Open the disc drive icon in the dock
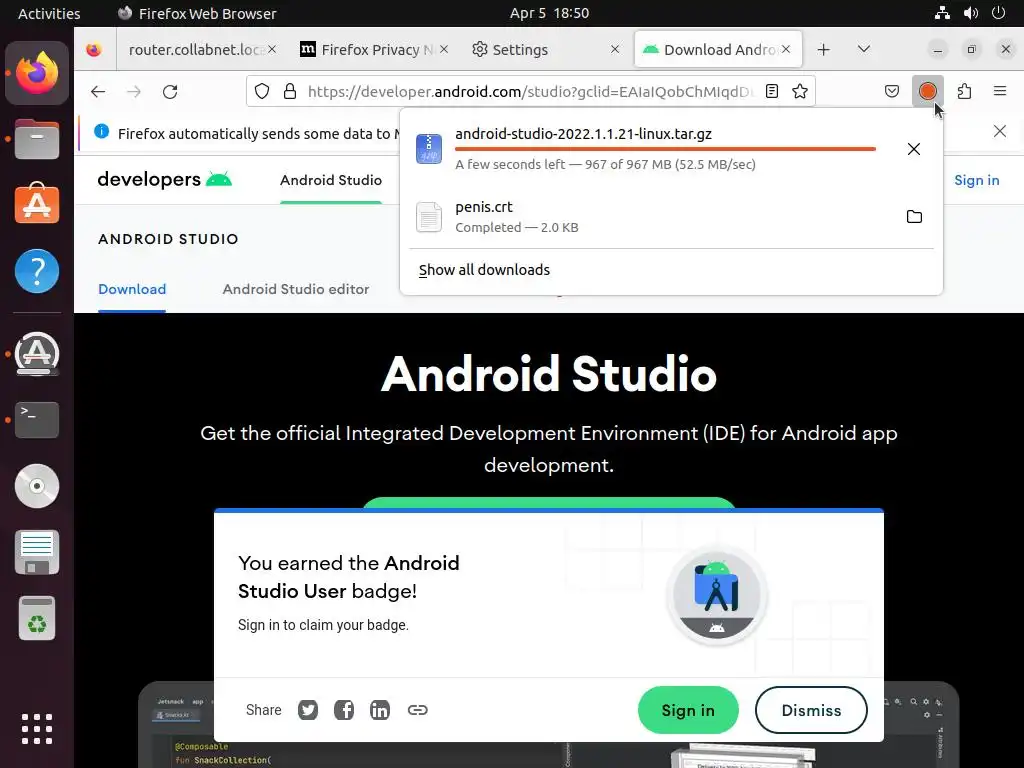Image resolution: width=1024 pixels, height=768 pixels. (37, 486)
